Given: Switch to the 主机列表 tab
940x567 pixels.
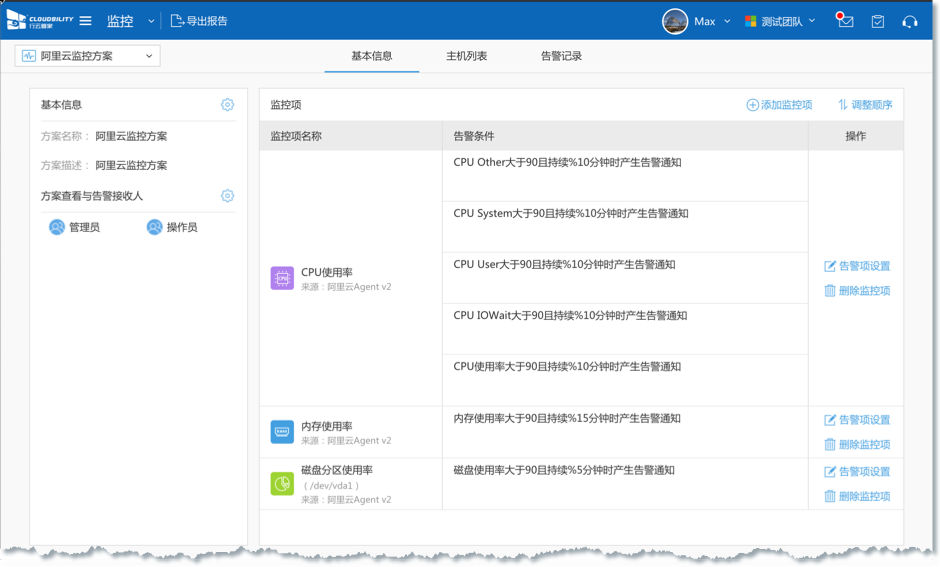Looking at the screenshot, I should (467, 56).
